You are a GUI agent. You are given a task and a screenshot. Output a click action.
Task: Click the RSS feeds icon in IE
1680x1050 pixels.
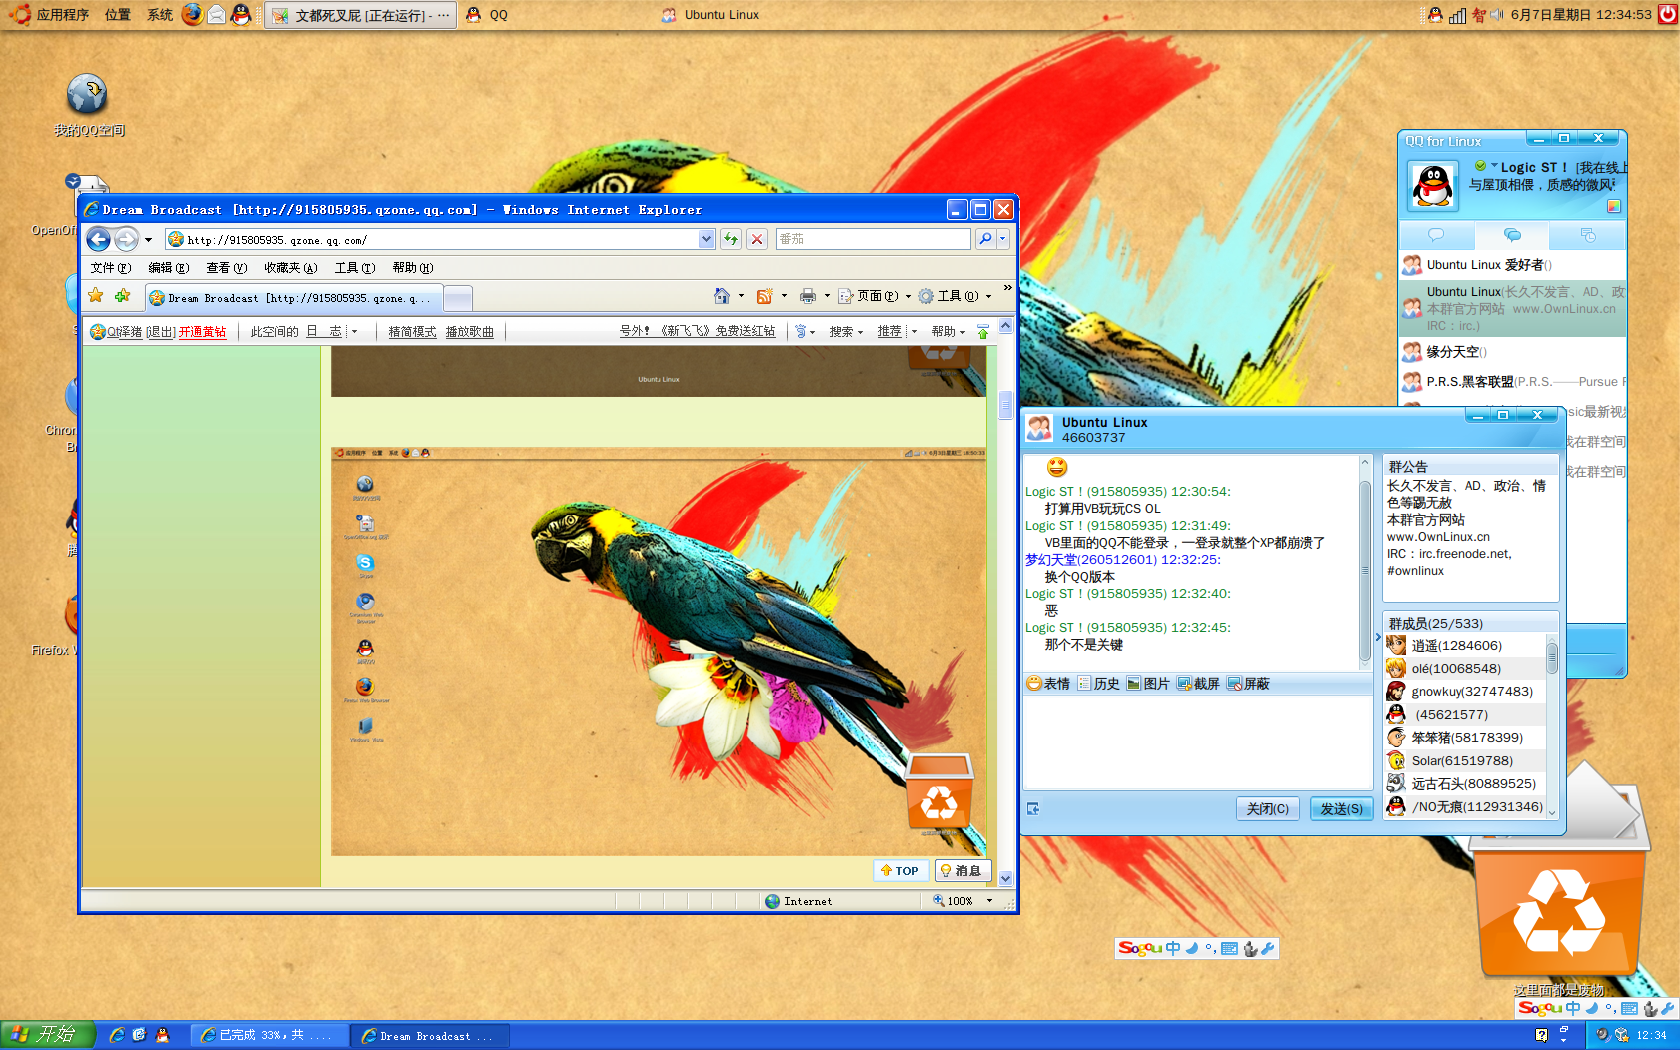coord(765,296)
